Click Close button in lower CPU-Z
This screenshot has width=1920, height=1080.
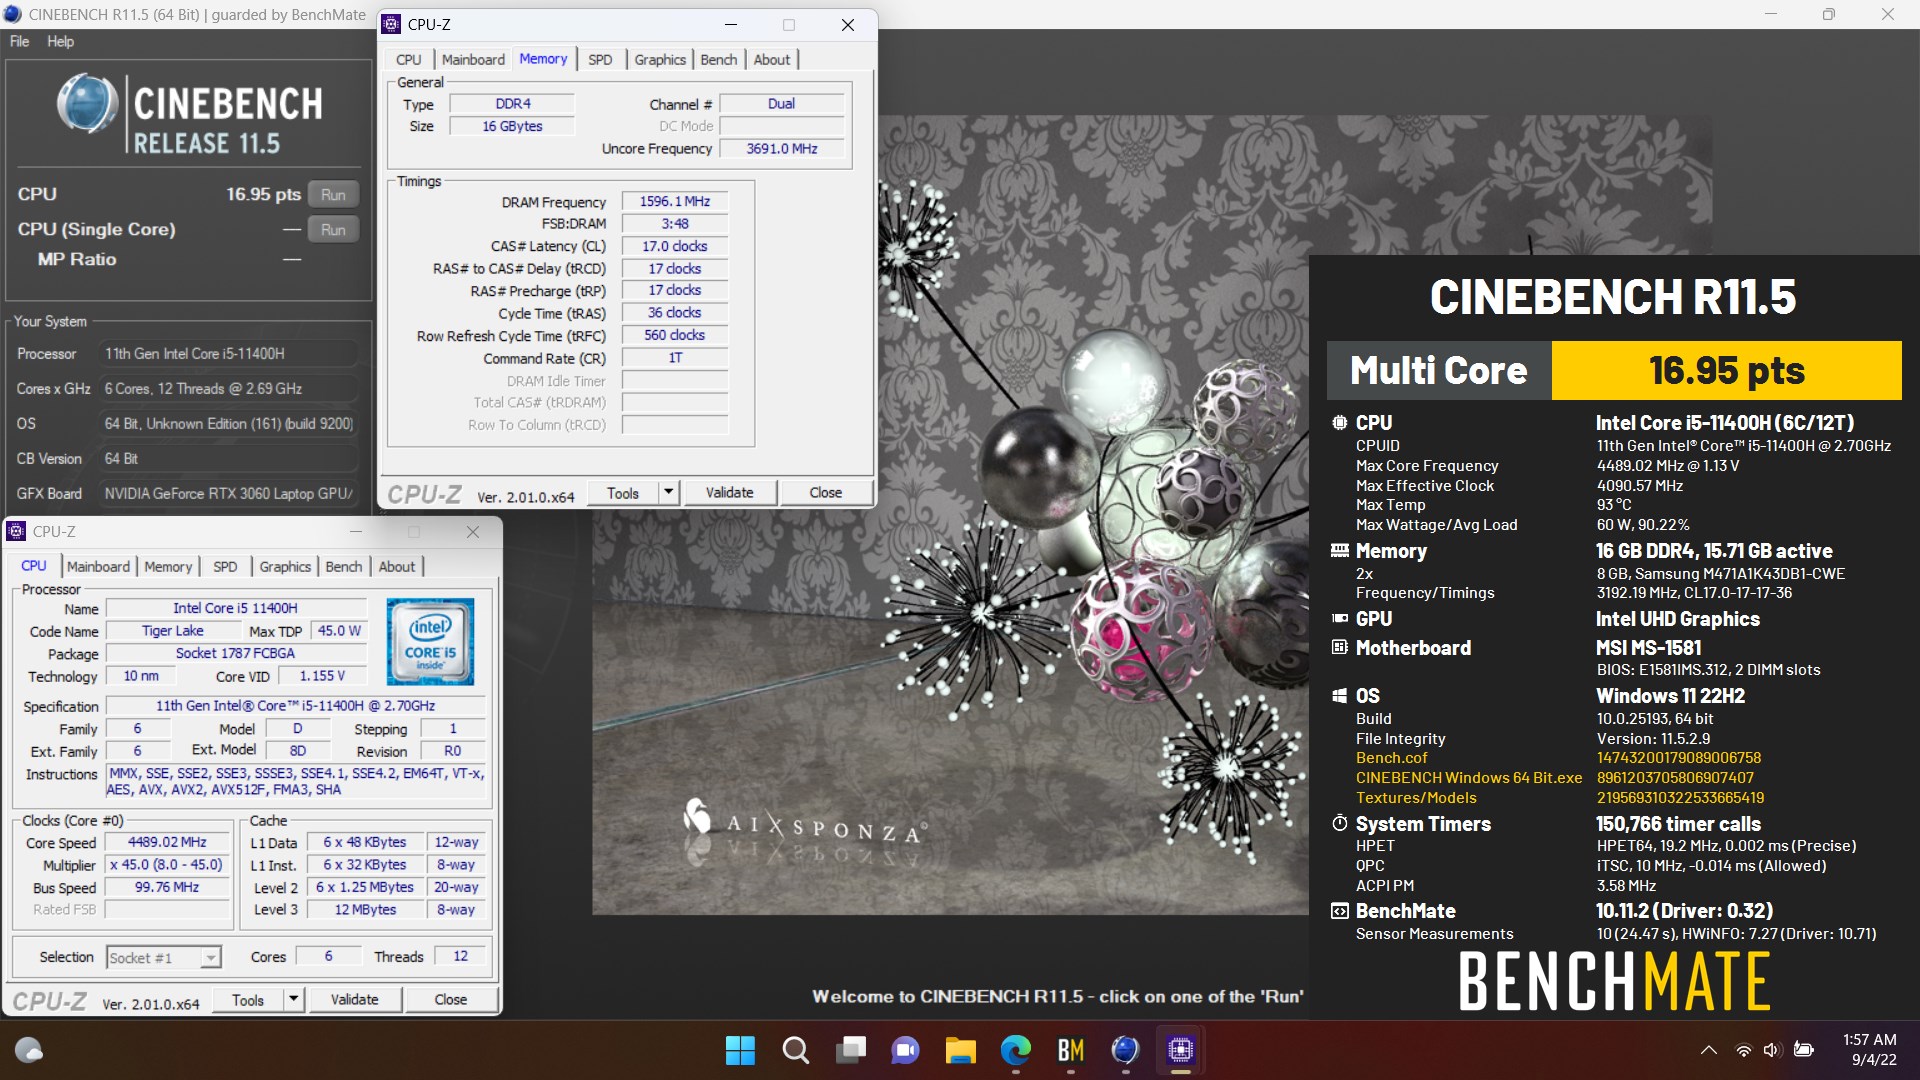point(450,1000)
